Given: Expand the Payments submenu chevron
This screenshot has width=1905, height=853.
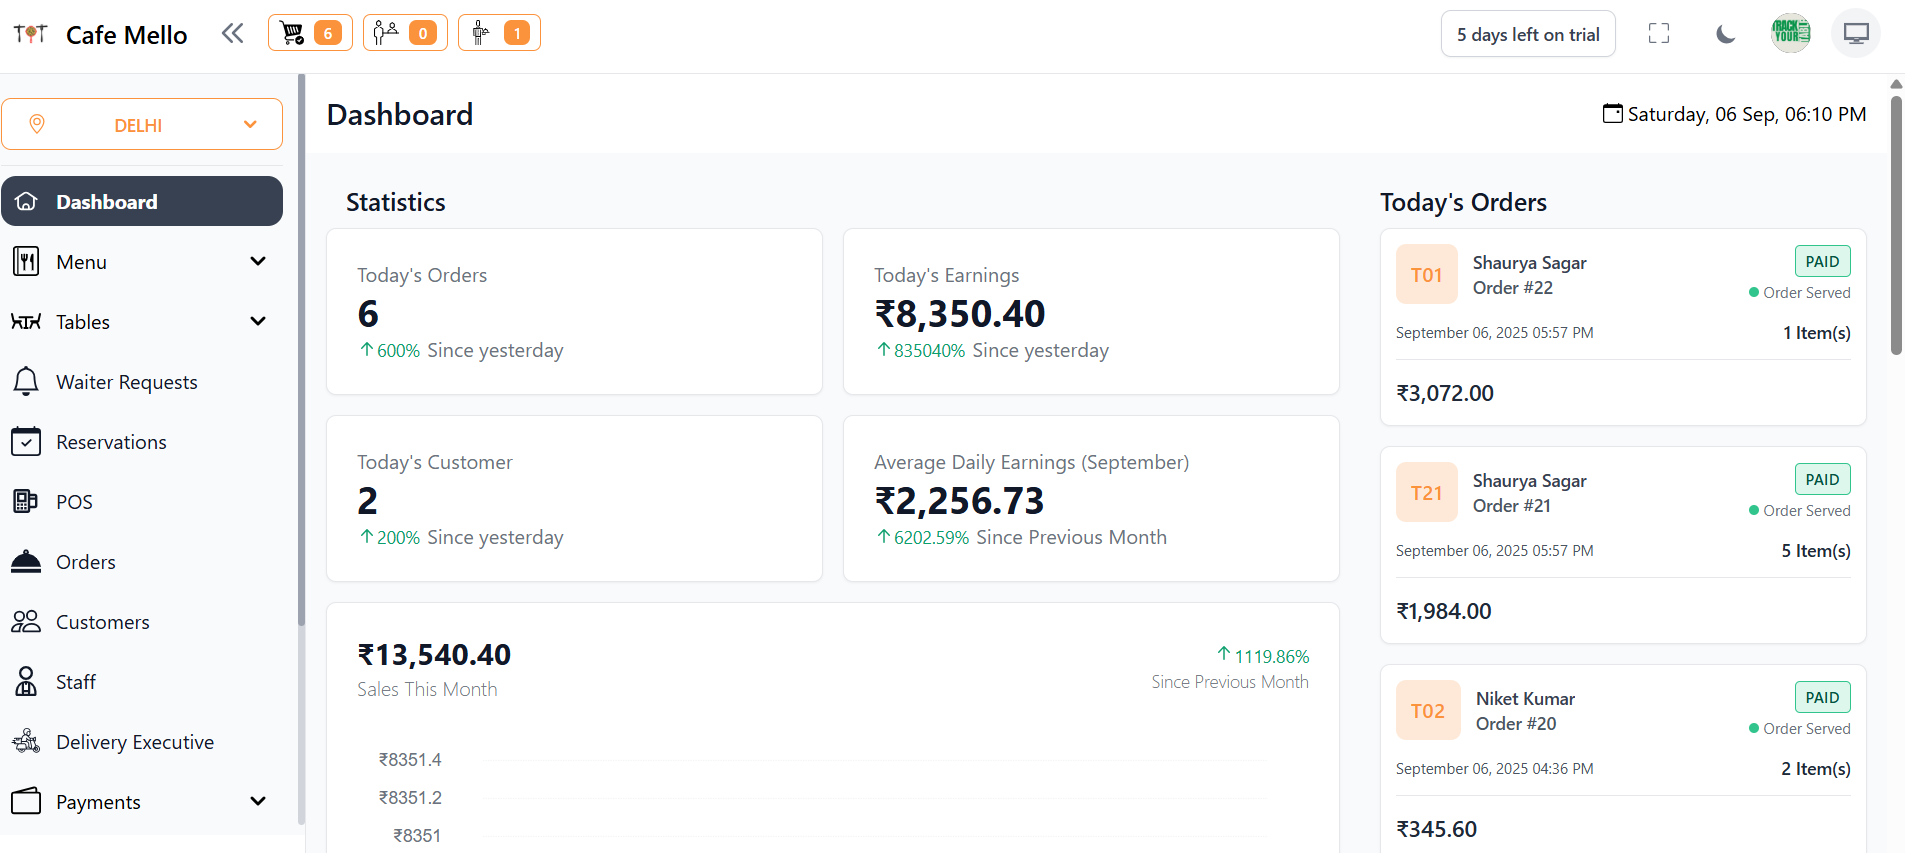Looking at the screenshot, I should (x=258, y=802).
